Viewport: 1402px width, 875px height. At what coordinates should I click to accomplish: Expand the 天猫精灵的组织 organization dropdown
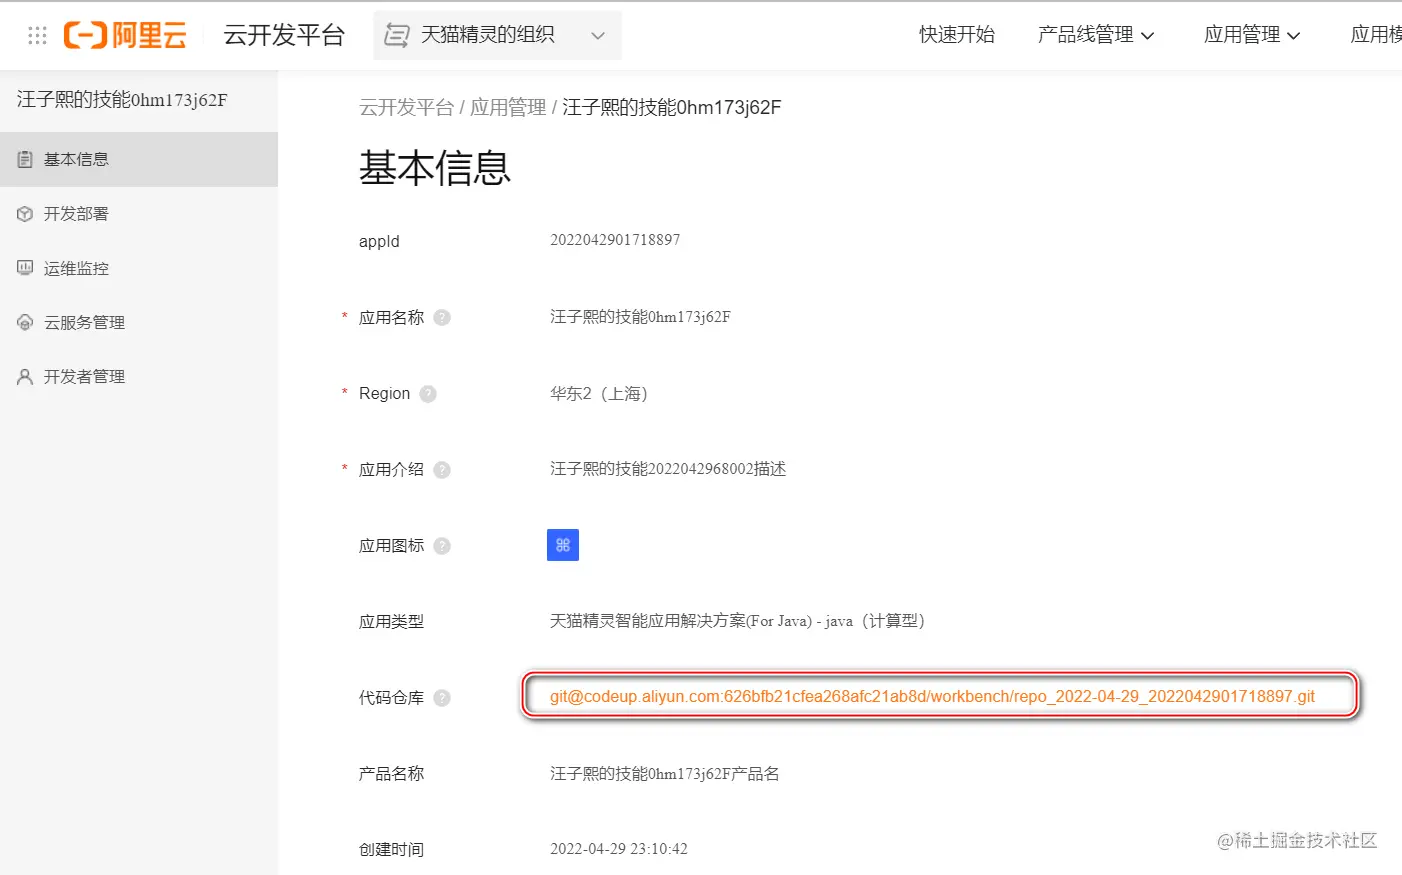click(497, 36)
